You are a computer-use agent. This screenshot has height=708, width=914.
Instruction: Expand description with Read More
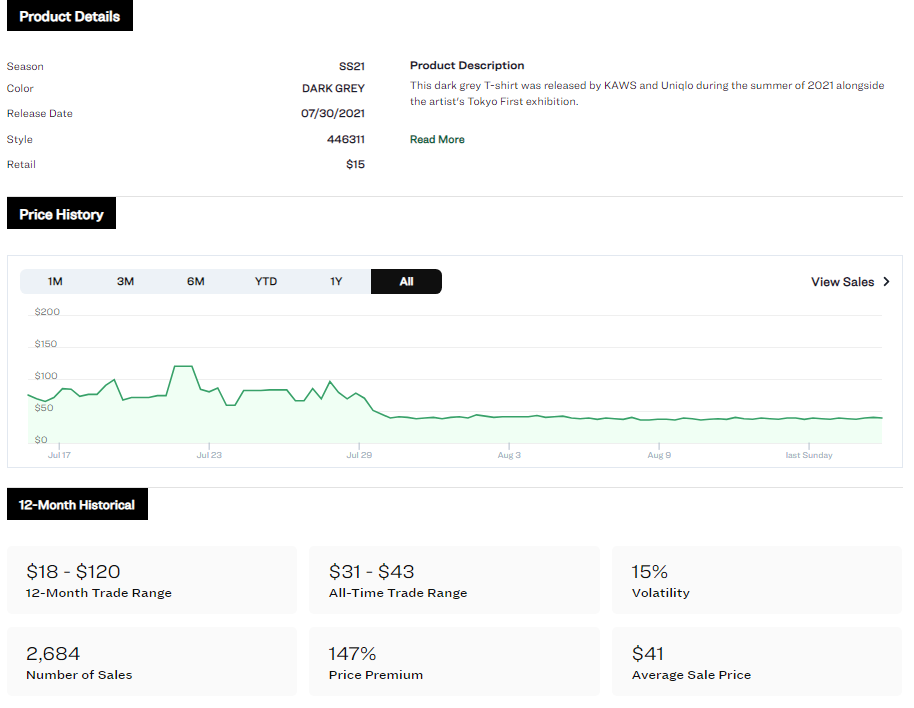[437, 139]
